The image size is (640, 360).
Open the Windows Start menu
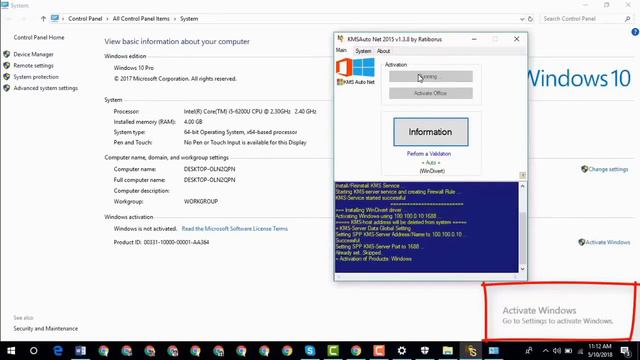pyautogui.click(x=11, y=351)
